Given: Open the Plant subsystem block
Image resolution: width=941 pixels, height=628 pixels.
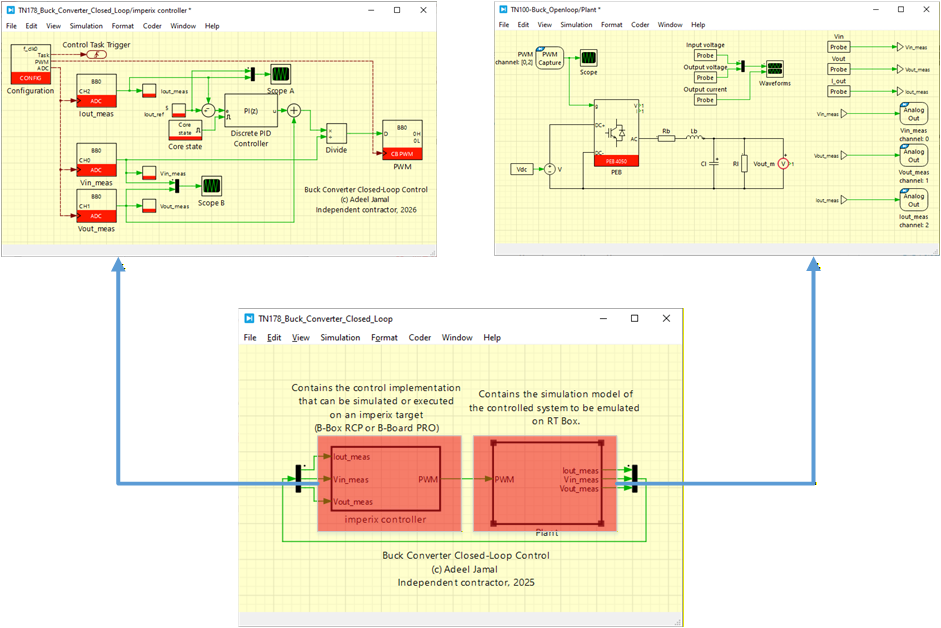Looking at the screenshot, I should [x=546, y=480].
